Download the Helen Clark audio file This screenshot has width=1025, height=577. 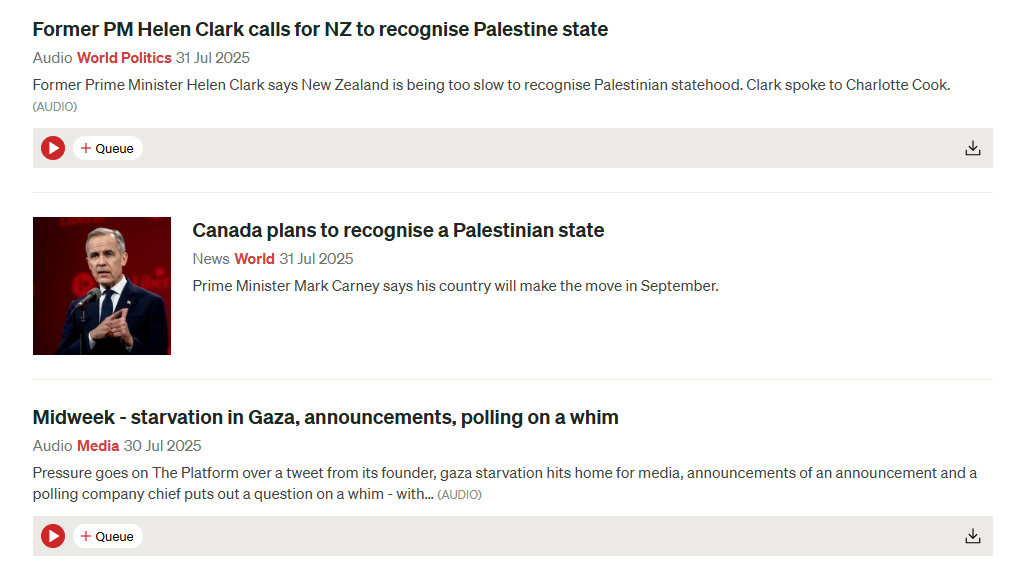[x=972, y=148]
